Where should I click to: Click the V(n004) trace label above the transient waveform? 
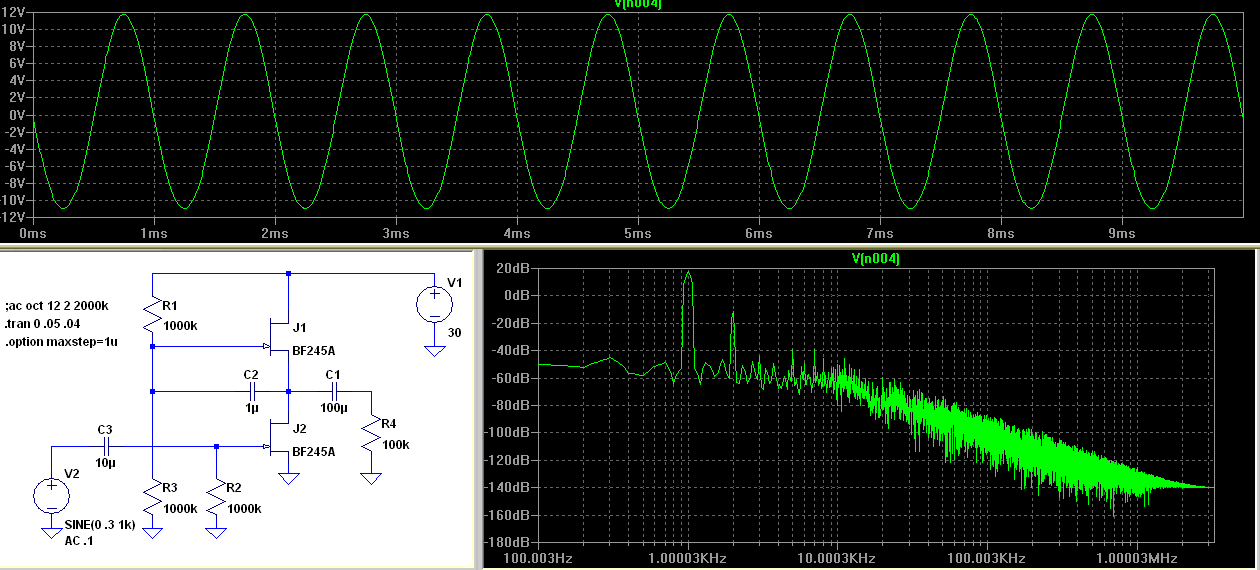click(x=638, y=4)
